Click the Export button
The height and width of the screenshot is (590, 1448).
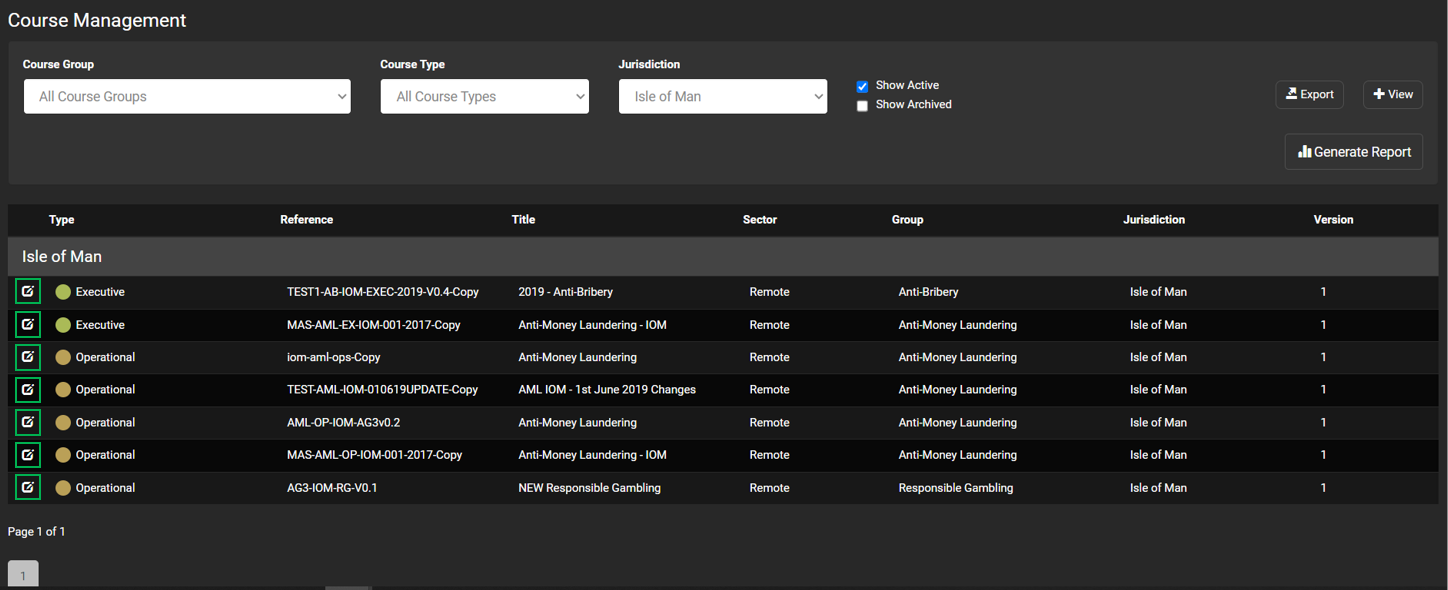[x=1309, y=94]
